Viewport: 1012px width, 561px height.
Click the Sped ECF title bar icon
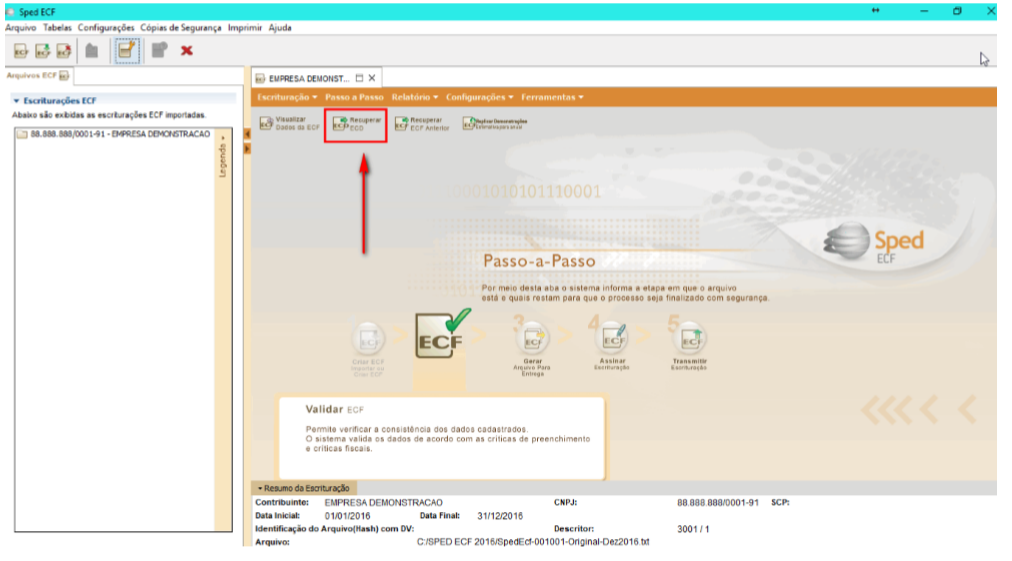tap(10, 12)
